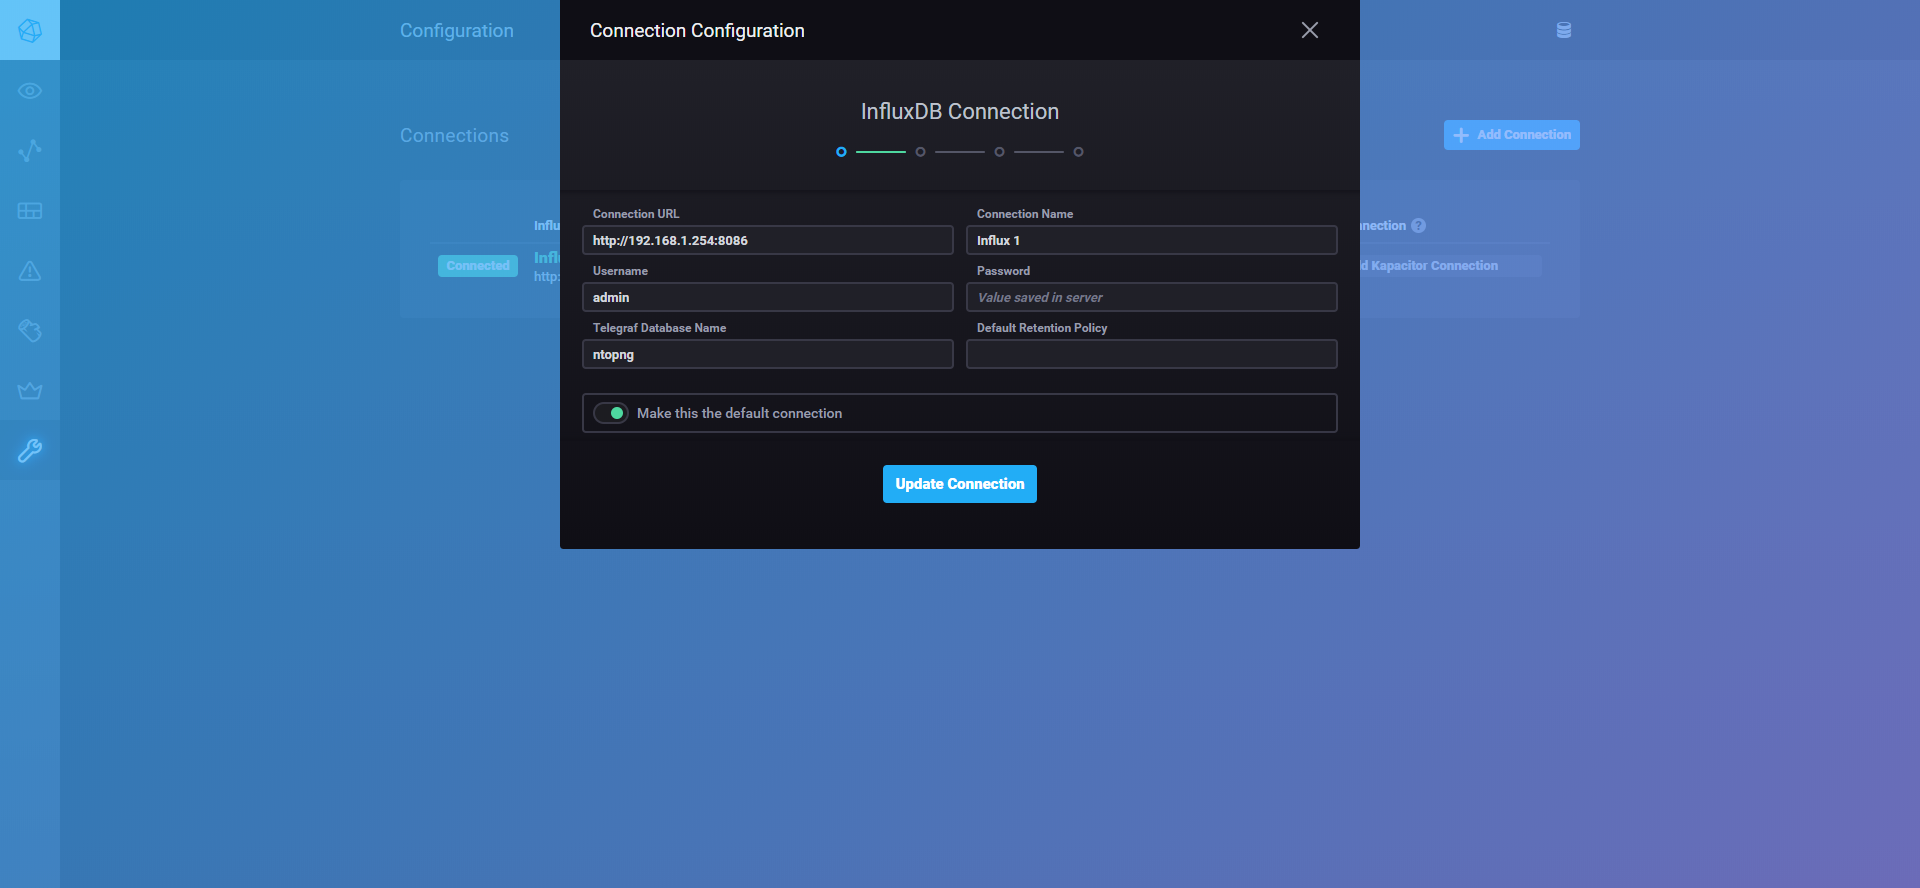This screenshot has height=888, width=1920.
Task: Click the 'InfluxDB Connection' heading
Action: (960, 112)
